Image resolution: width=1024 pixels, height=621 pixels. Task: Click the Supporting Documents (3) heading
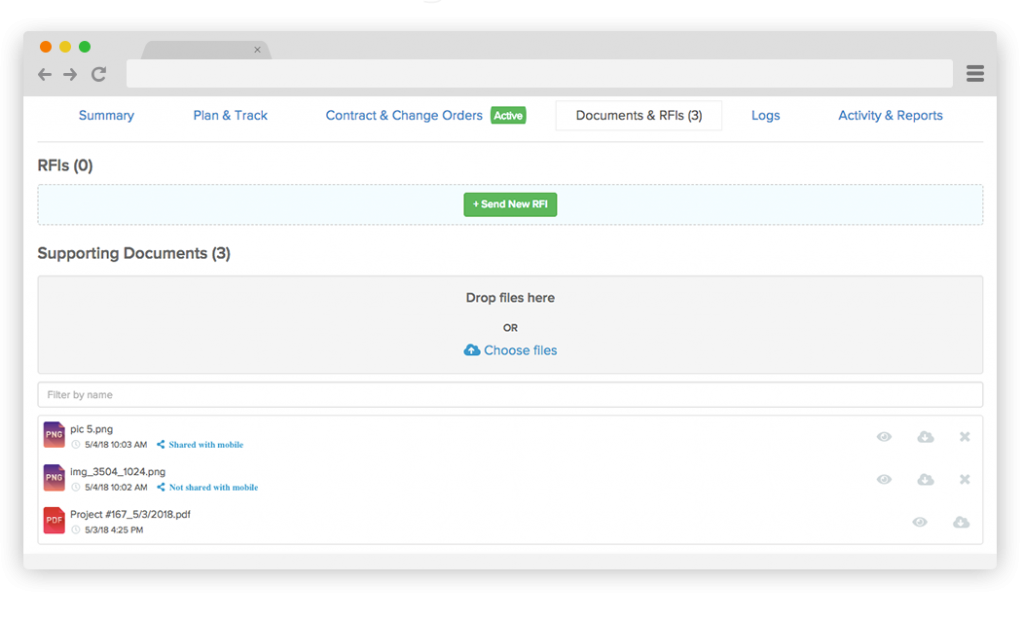pyautogui.click(x=134, y=253)
